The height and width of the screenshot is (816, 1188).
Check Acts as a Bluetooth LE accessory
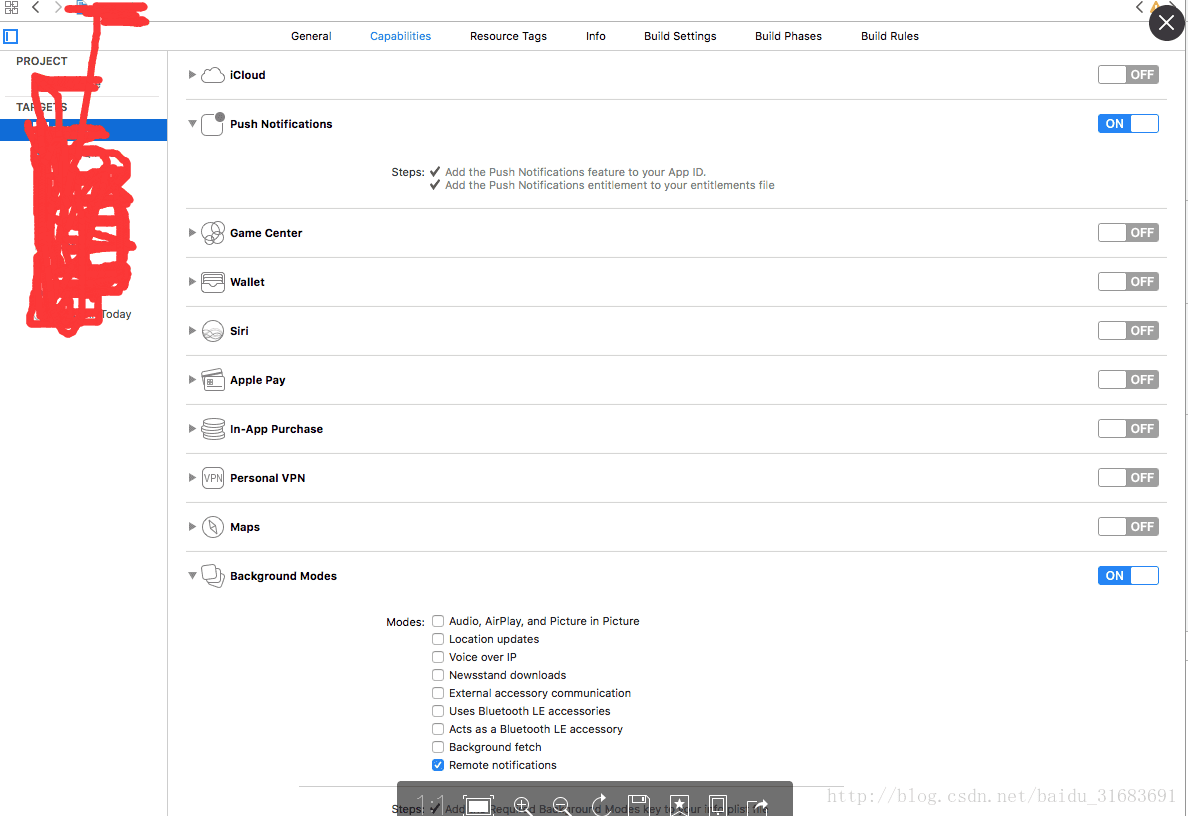(x=438, y=729)
